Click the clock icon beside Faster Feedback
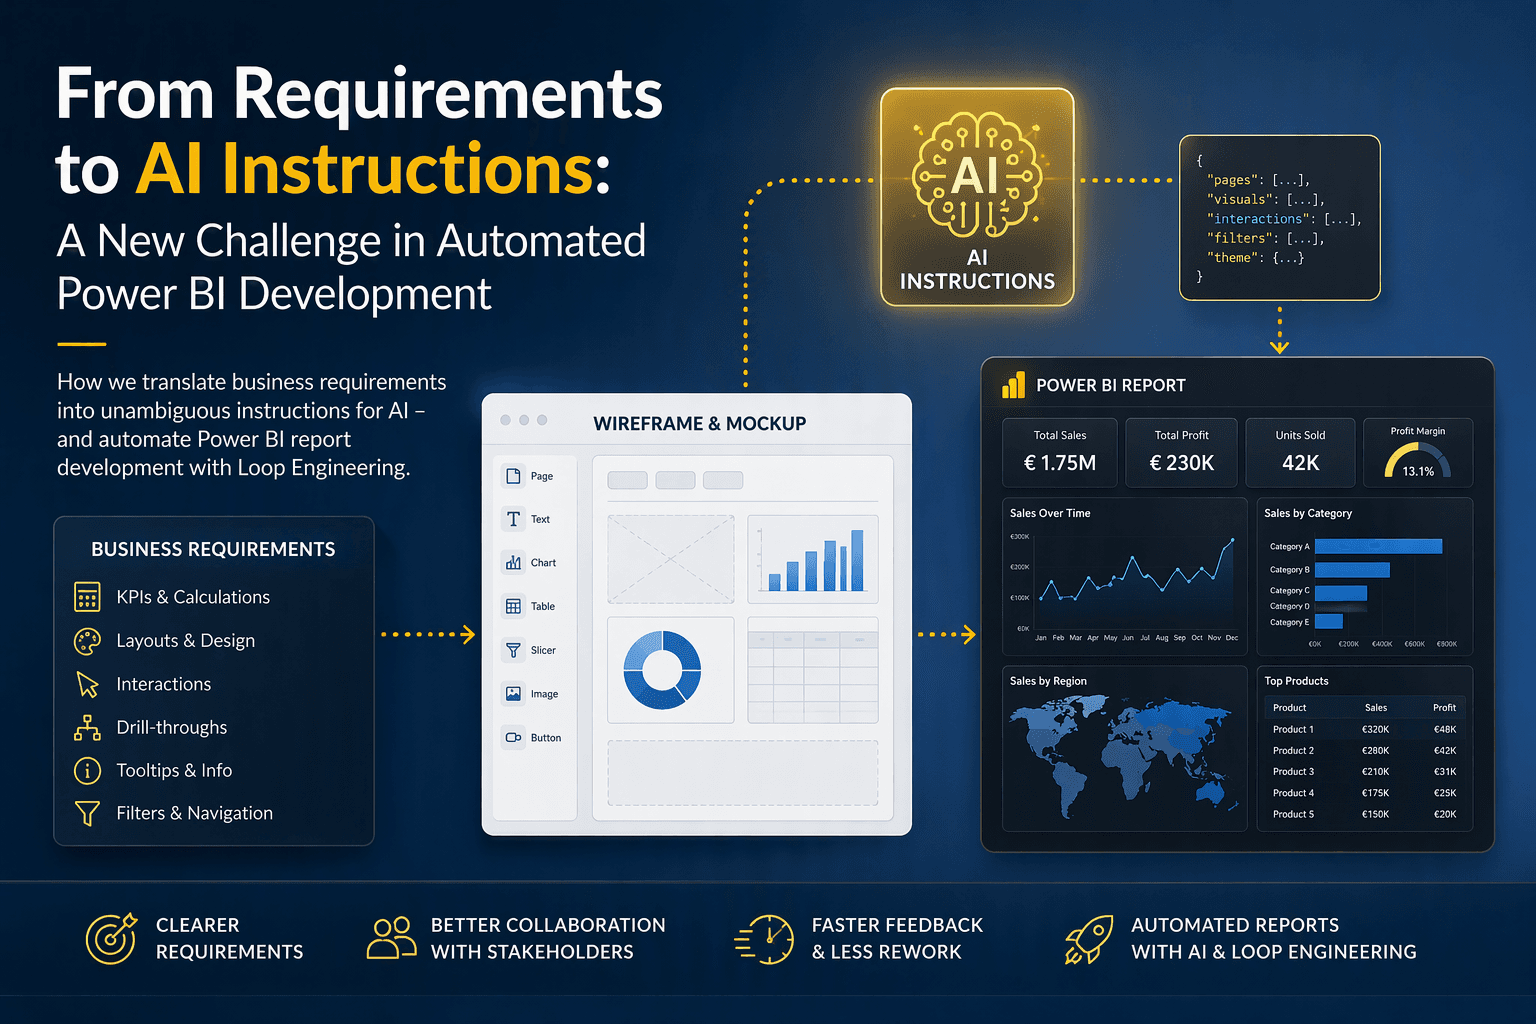This screenshot has width=1536, height=1024. click(x=765, y=939)
